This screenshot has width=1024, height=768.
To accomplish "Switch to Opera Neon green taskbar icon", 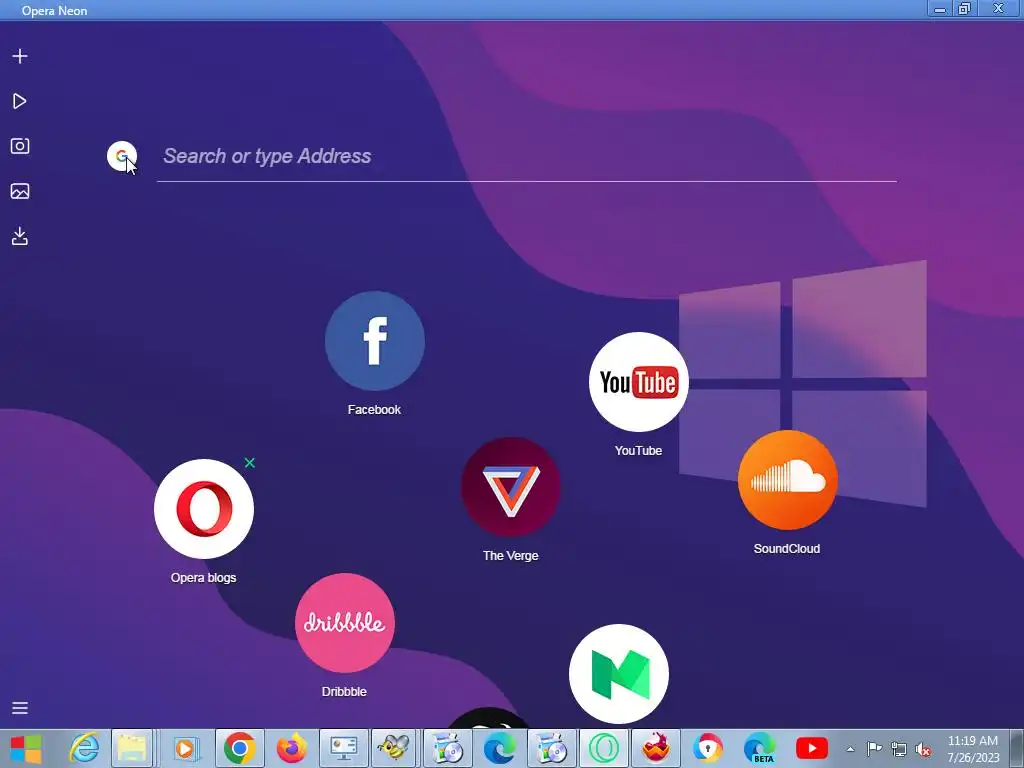I will tap(604, 748).
